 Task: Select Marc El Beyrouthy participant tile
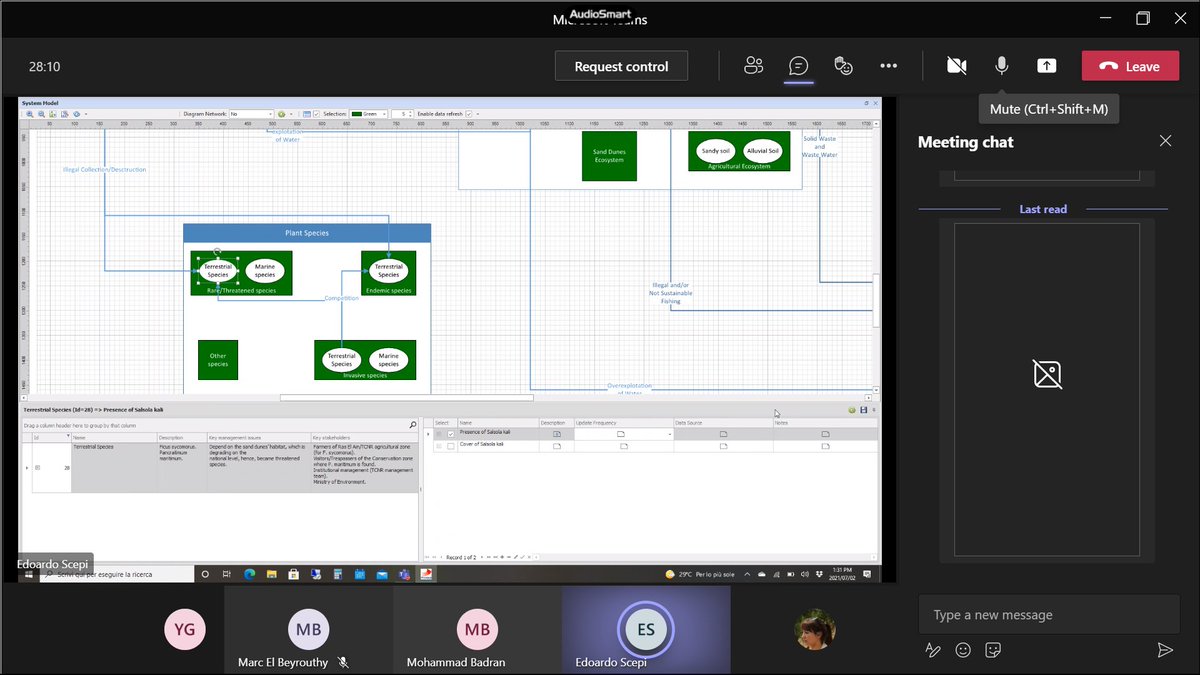[x=308, y=630]
